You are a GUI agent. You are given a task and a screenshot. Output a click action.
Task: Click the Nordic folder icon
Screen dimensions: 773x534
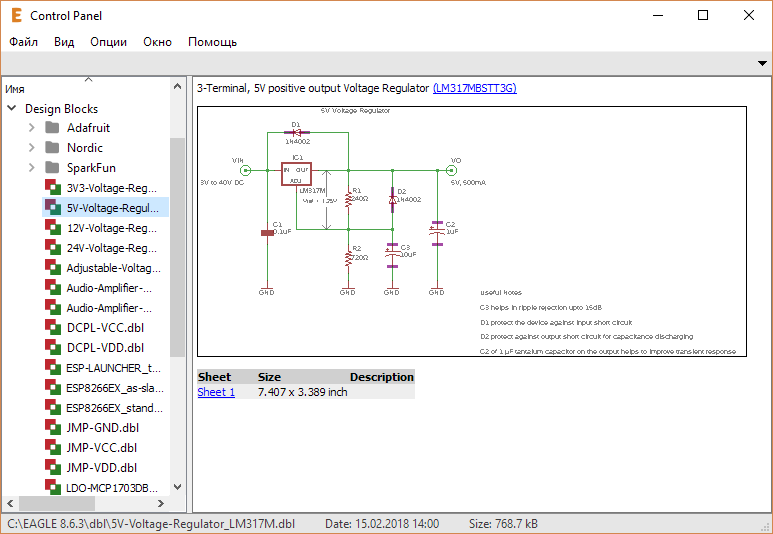click(52, 147)
